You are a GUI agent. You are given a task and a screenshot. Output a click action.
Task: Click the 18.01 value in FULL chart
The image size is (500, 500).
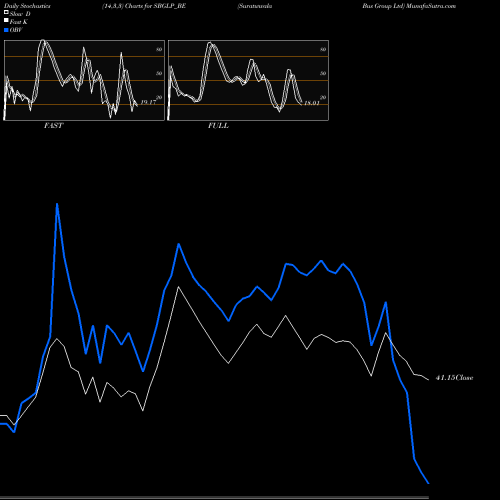(312, 103)
